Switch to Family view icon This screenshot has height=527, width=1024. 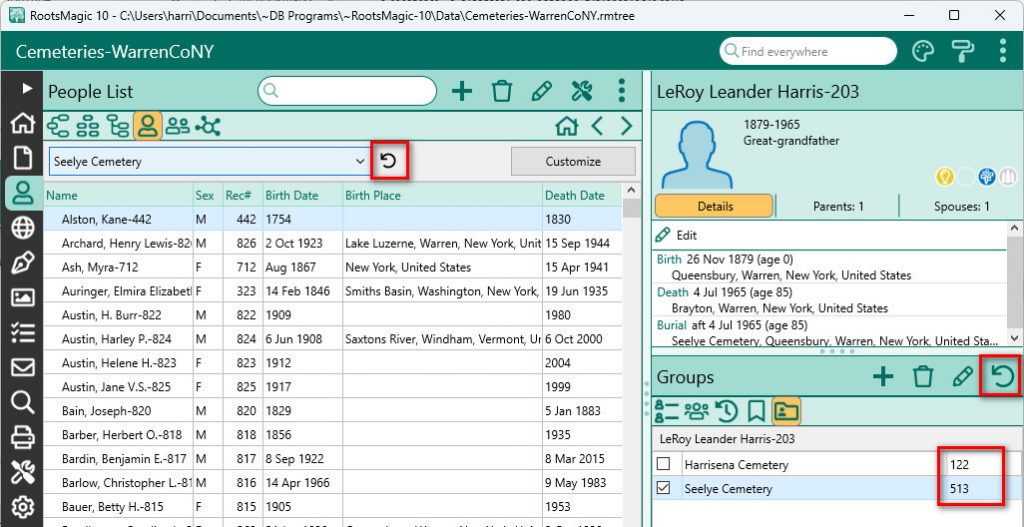(88, 125)
